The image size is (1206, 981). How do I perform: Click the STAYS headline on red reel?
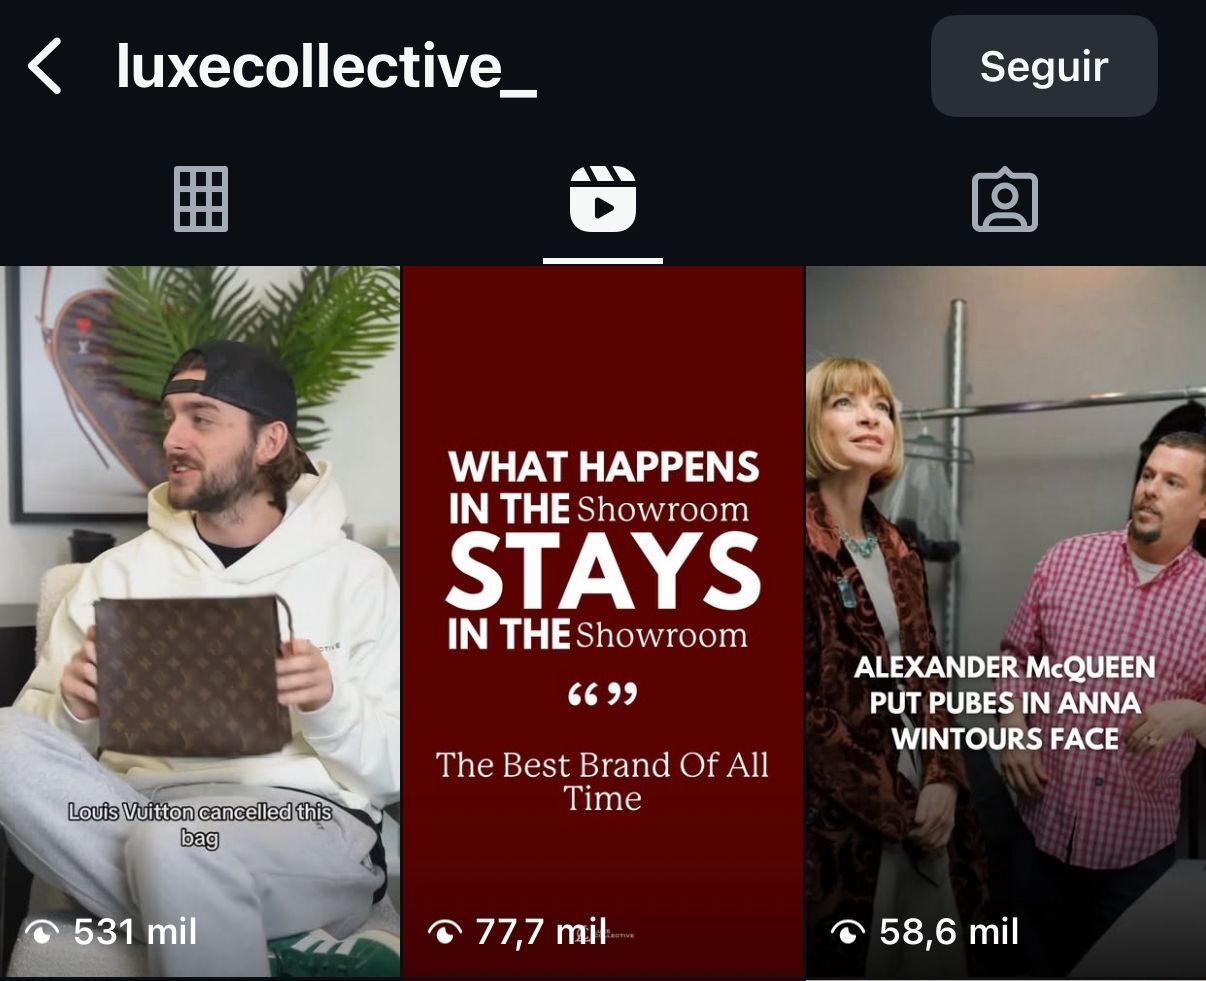click(603, 571)
